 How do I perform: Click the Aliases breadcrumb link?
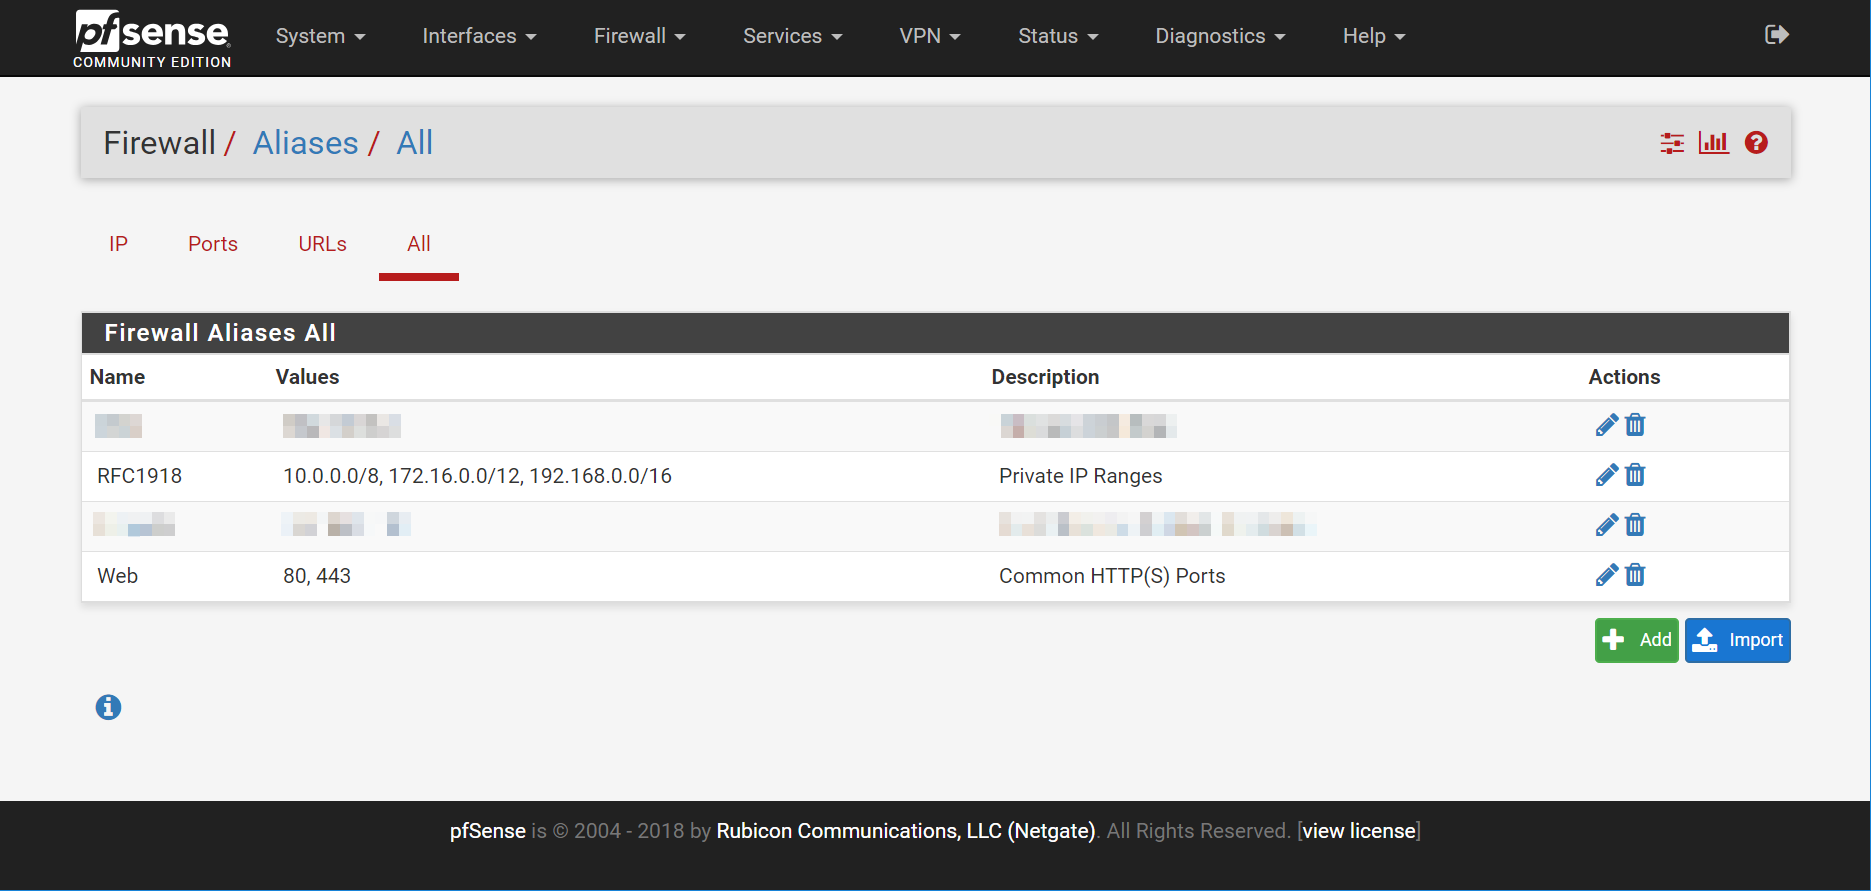coord(305,143)
